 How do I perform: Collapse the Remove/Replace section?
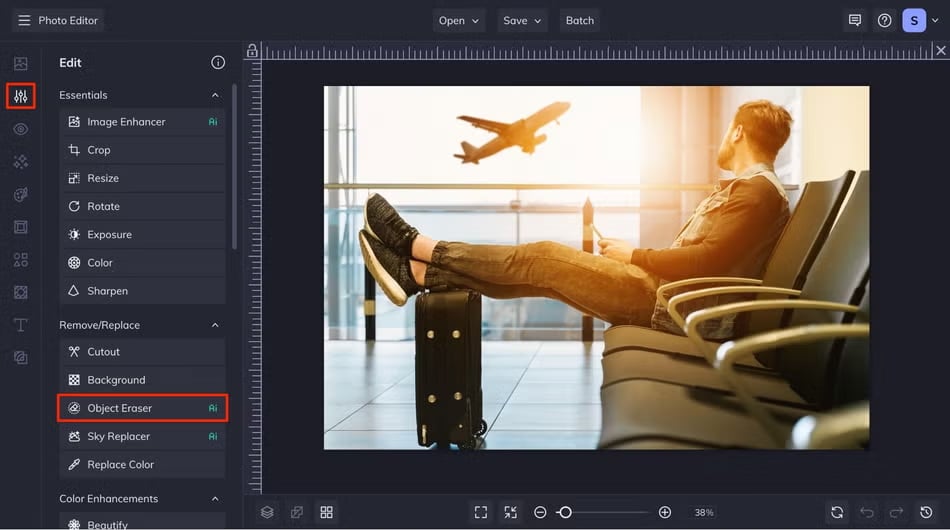(x=215, y=325)
